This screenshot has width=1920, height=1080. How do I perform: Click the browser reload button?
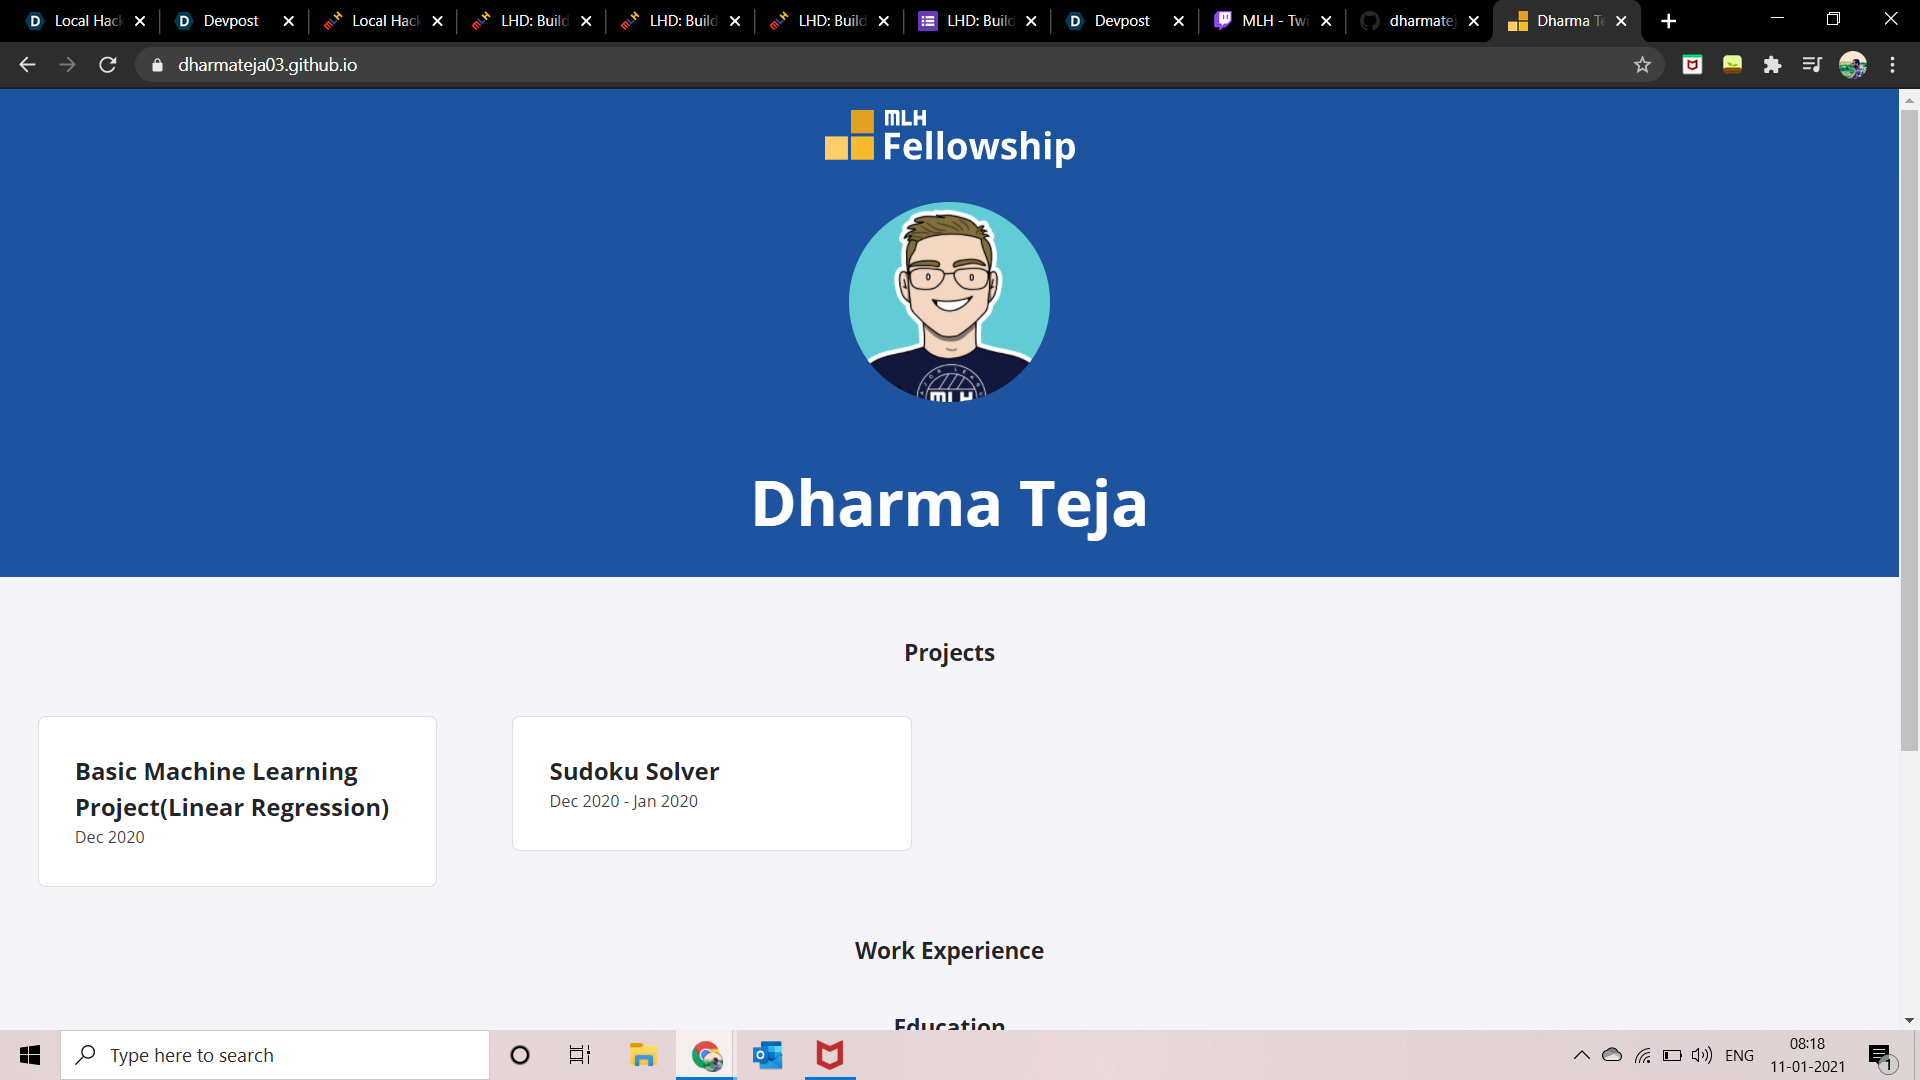[x=108, y=65]
